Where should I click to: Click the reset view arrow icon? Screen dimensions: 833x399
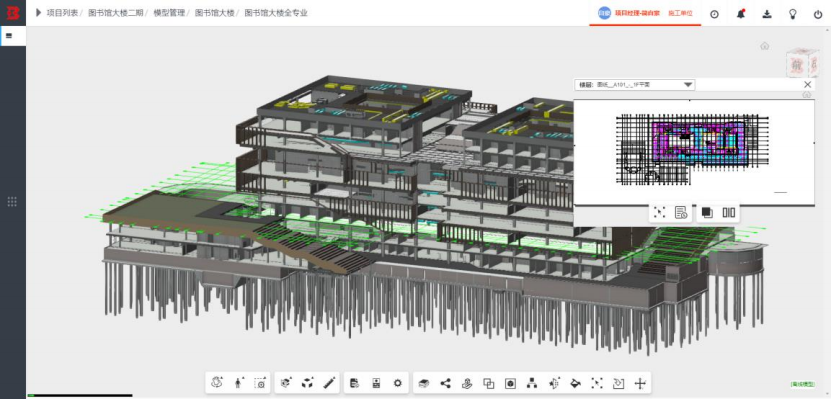click(618, 383)
